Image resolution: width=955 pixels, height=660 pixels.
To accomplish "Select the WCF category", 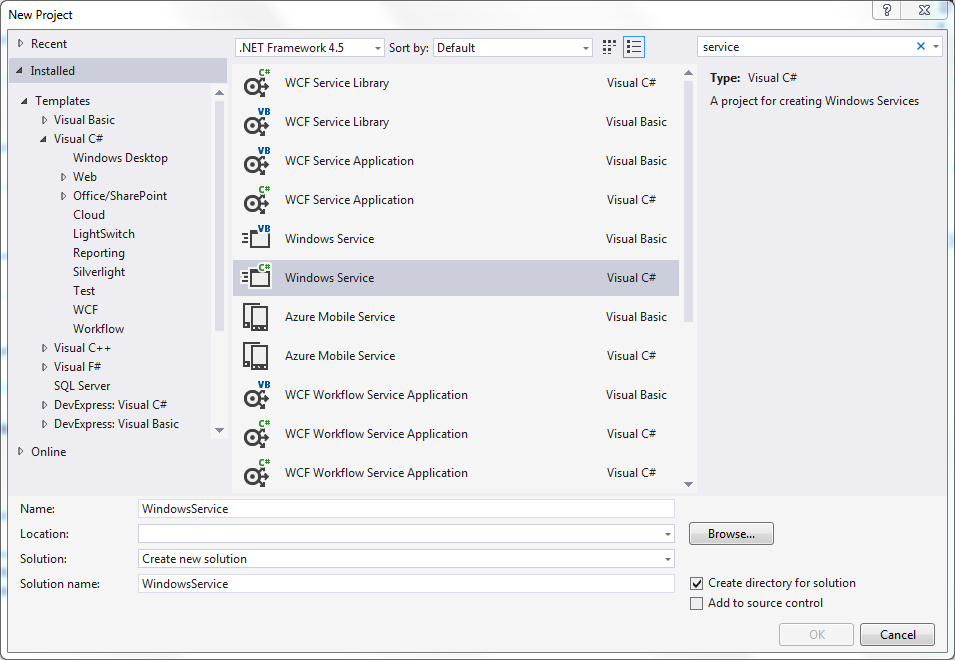I will pos(85,310).
